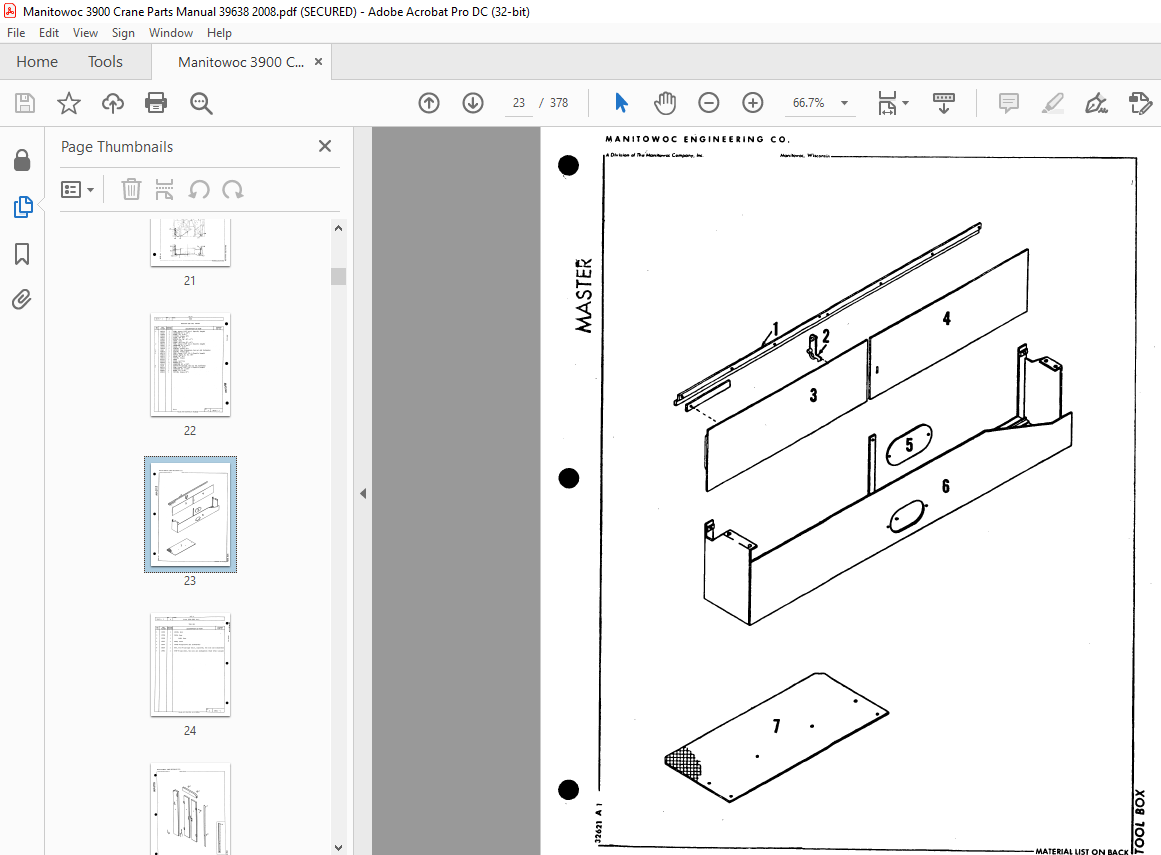Open the Find text search tool
Screen dimensions: 1161x855
click(x=201, y=103)
